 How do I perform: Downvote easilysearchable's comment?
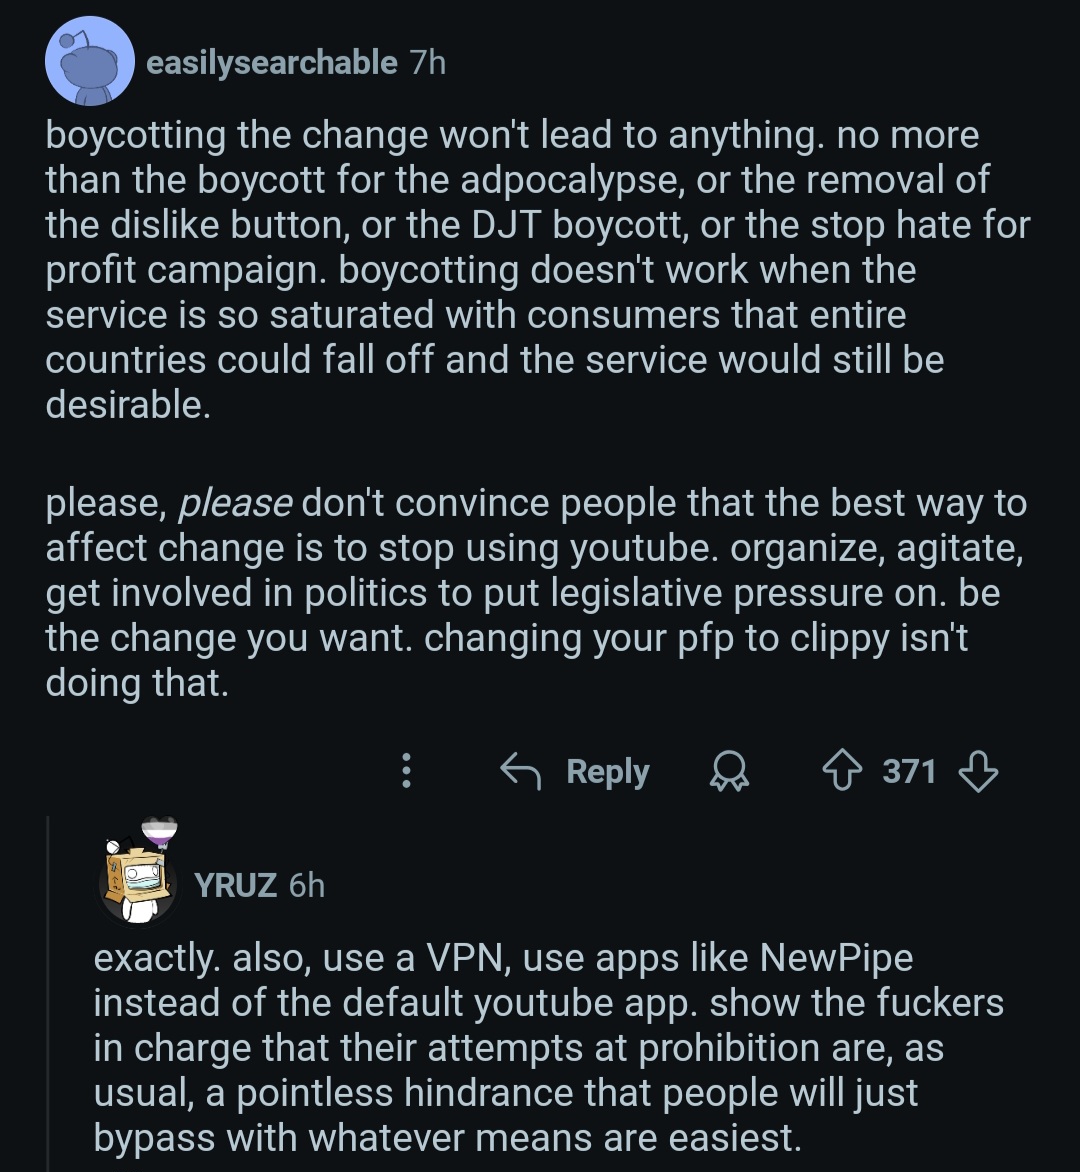click(978, 771)
